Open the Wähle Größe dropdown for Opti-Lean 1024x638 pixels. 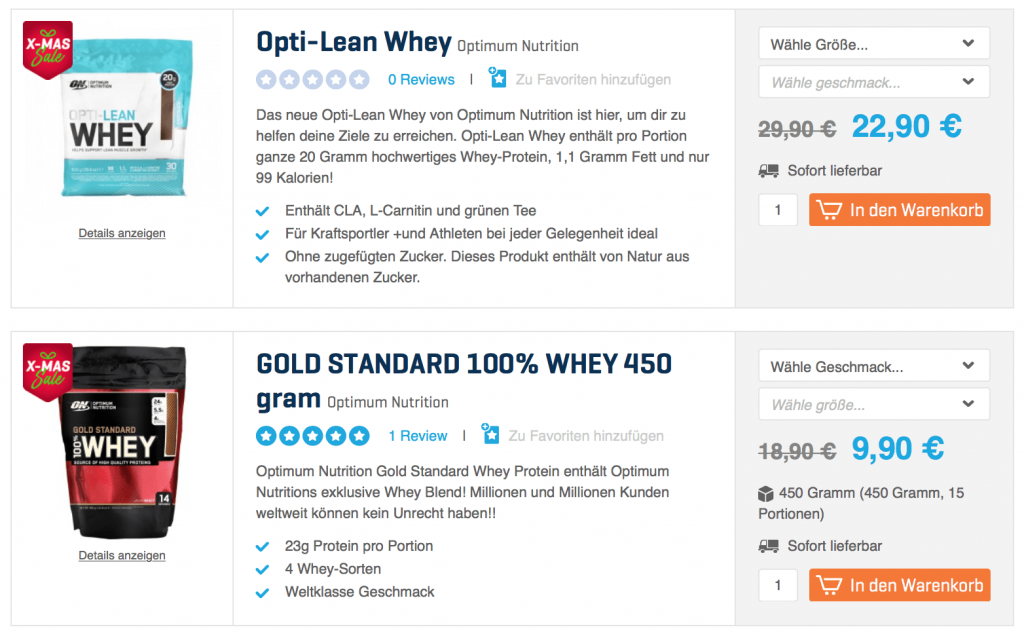click(x=874, y=44)
